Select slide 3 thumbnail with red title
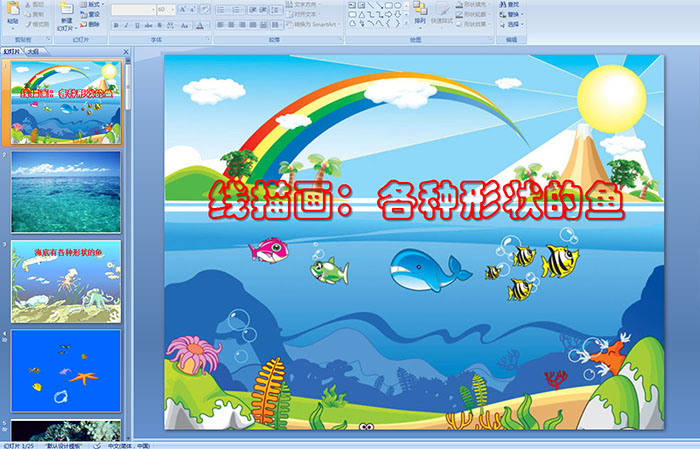 66,281
